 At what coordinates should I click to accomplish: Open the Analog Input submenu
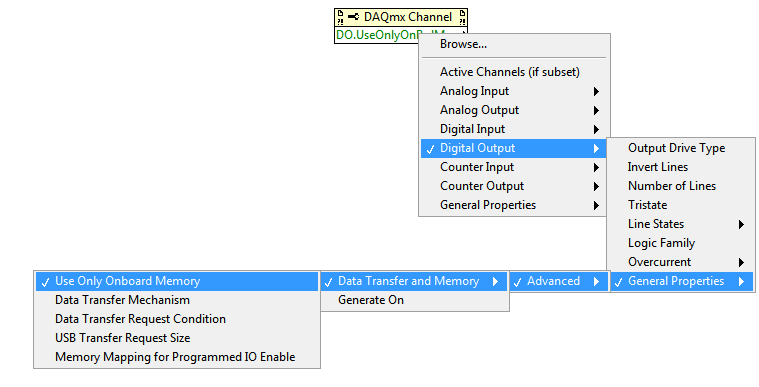(x=514, y=91)
